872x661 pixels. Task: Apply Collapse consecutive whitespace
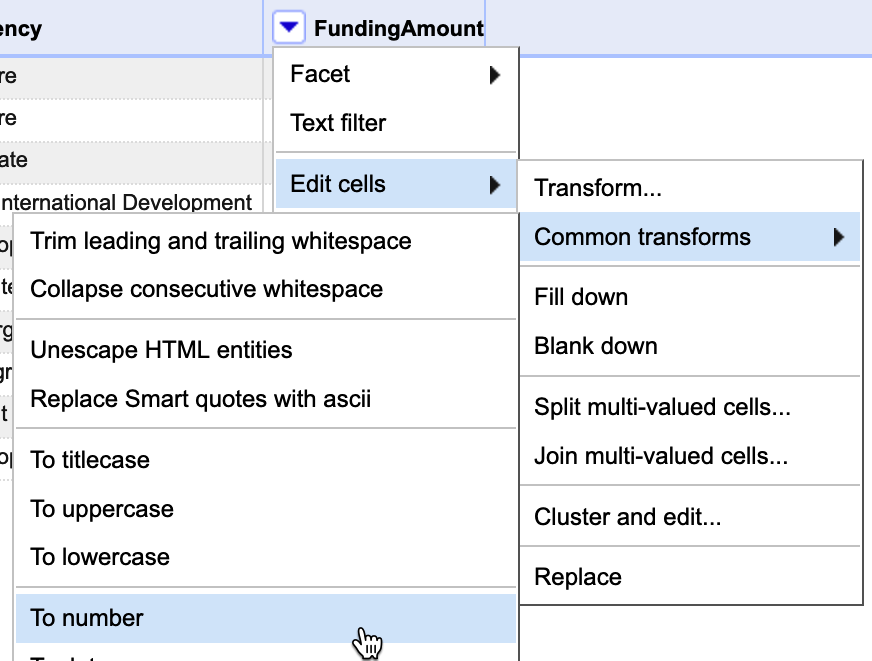(x=207, y=289)
